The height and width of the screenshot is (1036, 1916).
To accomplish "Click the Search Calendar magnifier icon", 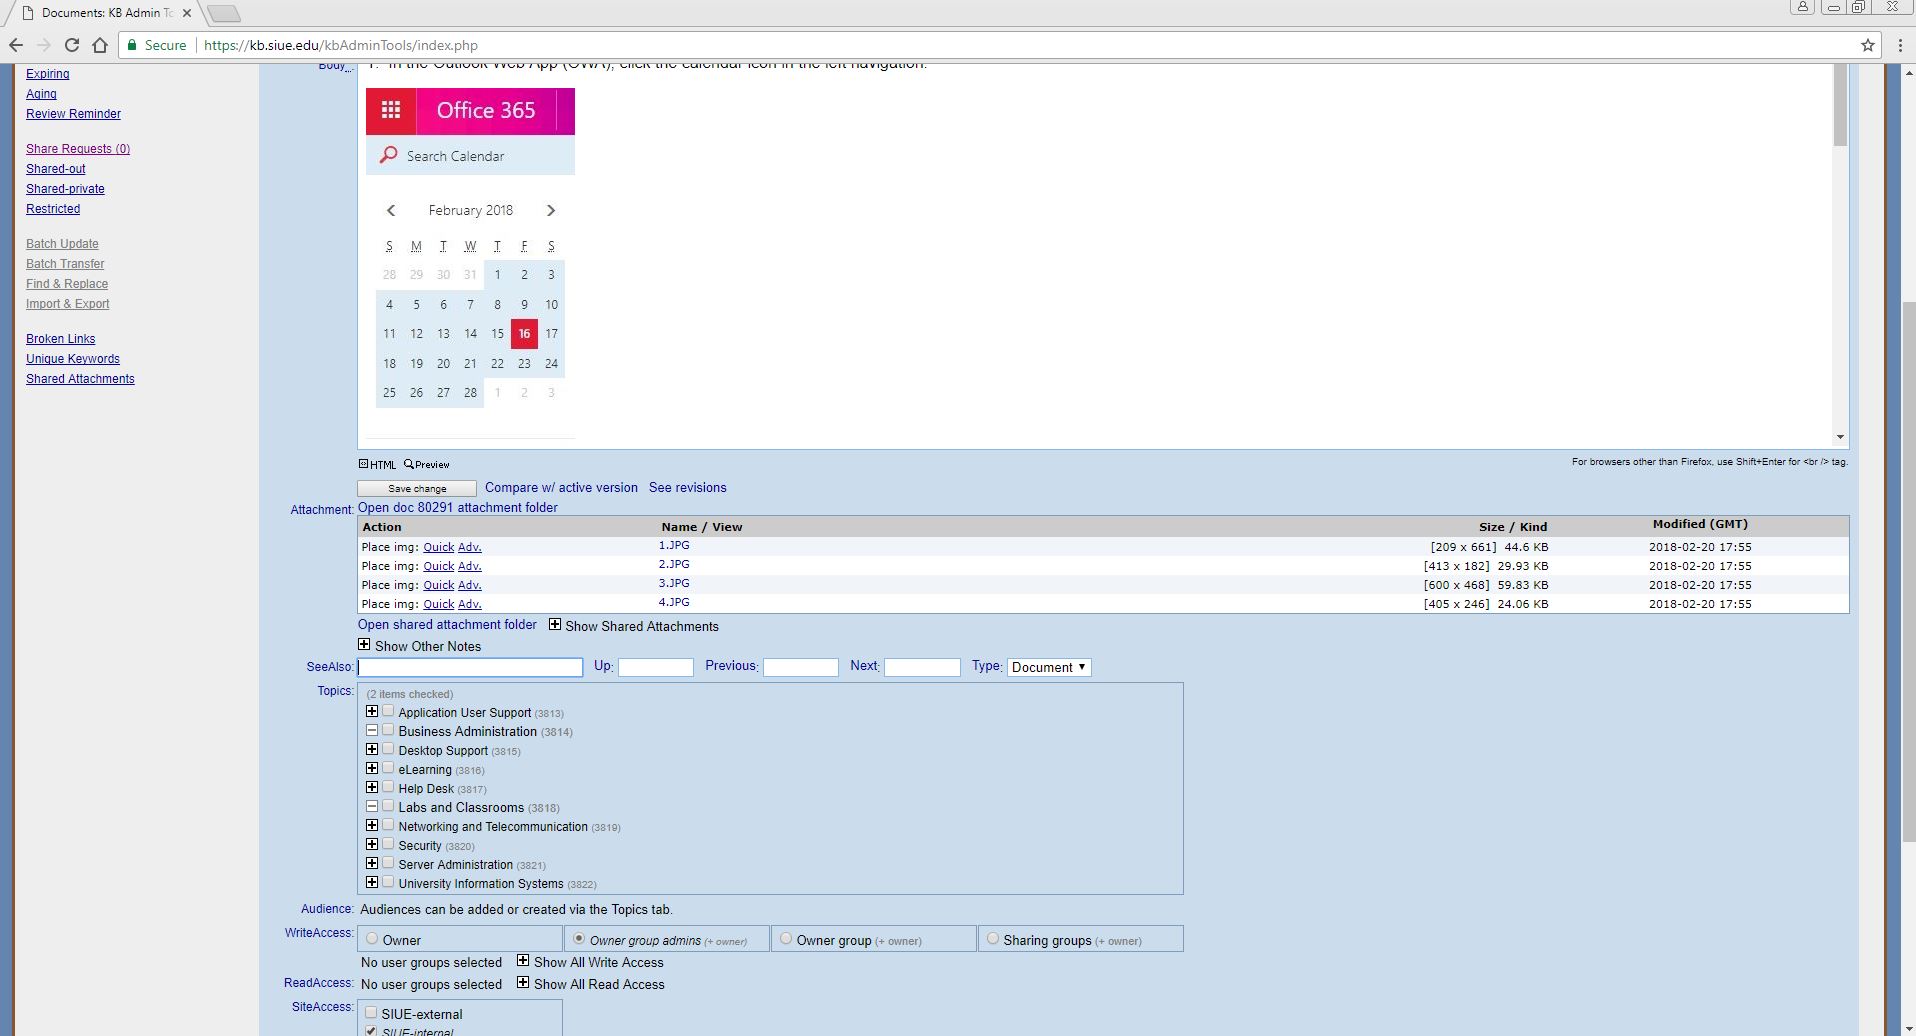I will (388, 156).
